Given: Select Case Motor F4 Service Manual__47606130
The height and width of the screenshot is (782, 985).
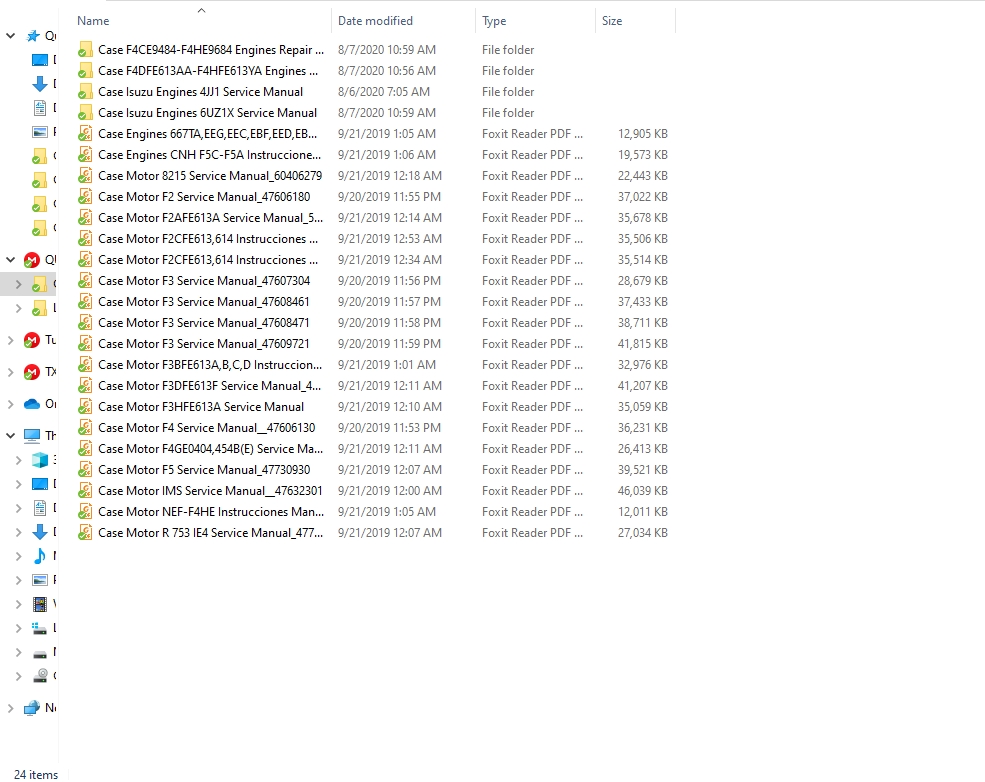Looking at the screenshot, I should tap(207, 428).
